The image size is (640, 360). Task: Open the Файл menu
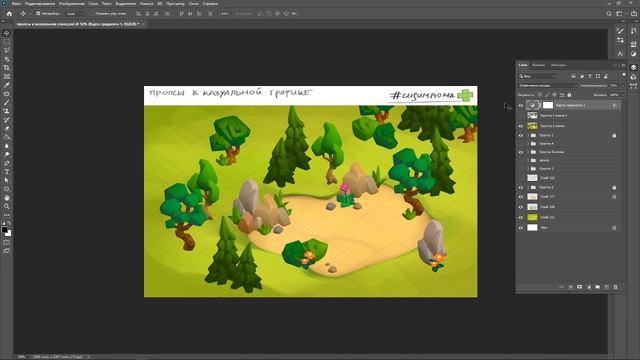tap(16, 4)
